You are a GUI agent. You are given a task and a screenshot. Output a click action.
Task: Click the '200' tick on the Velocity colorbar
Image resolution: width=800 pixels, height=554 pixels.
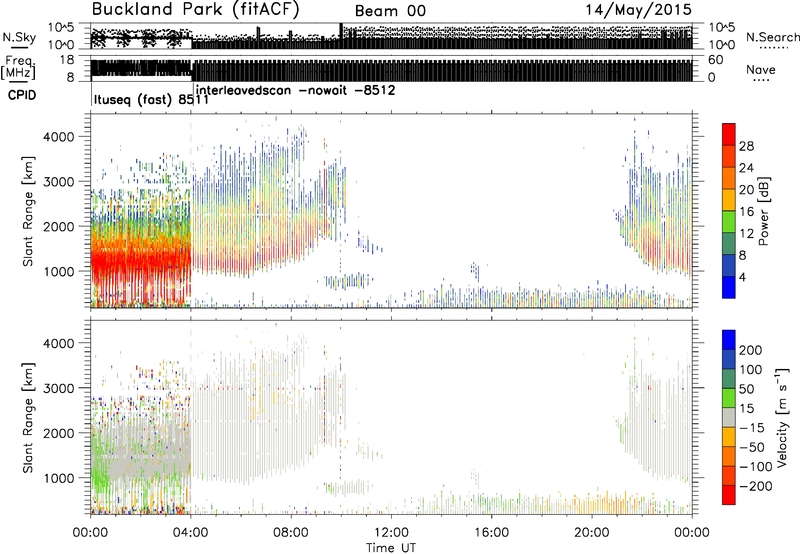click(751, 350)
